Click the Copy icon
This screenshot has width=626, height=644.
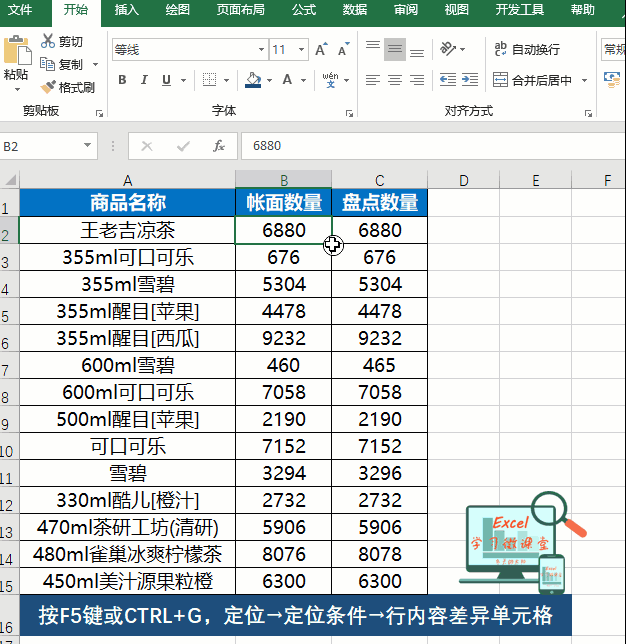click(x=48, y=64)
